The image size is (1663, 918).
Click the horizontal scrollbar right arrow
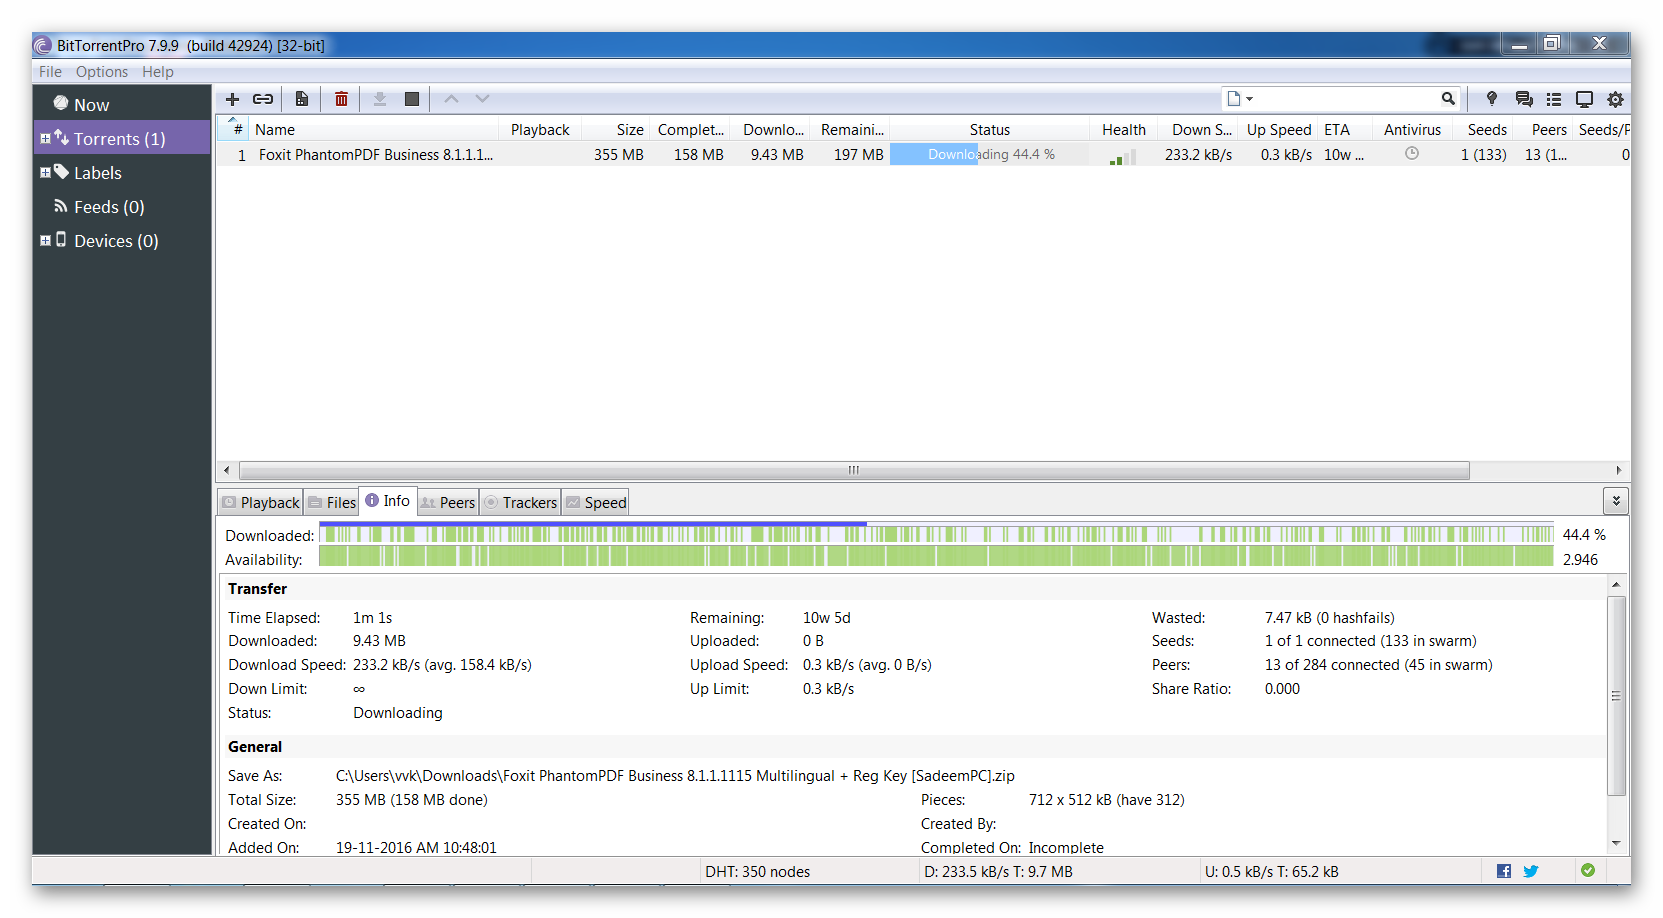1618,470
